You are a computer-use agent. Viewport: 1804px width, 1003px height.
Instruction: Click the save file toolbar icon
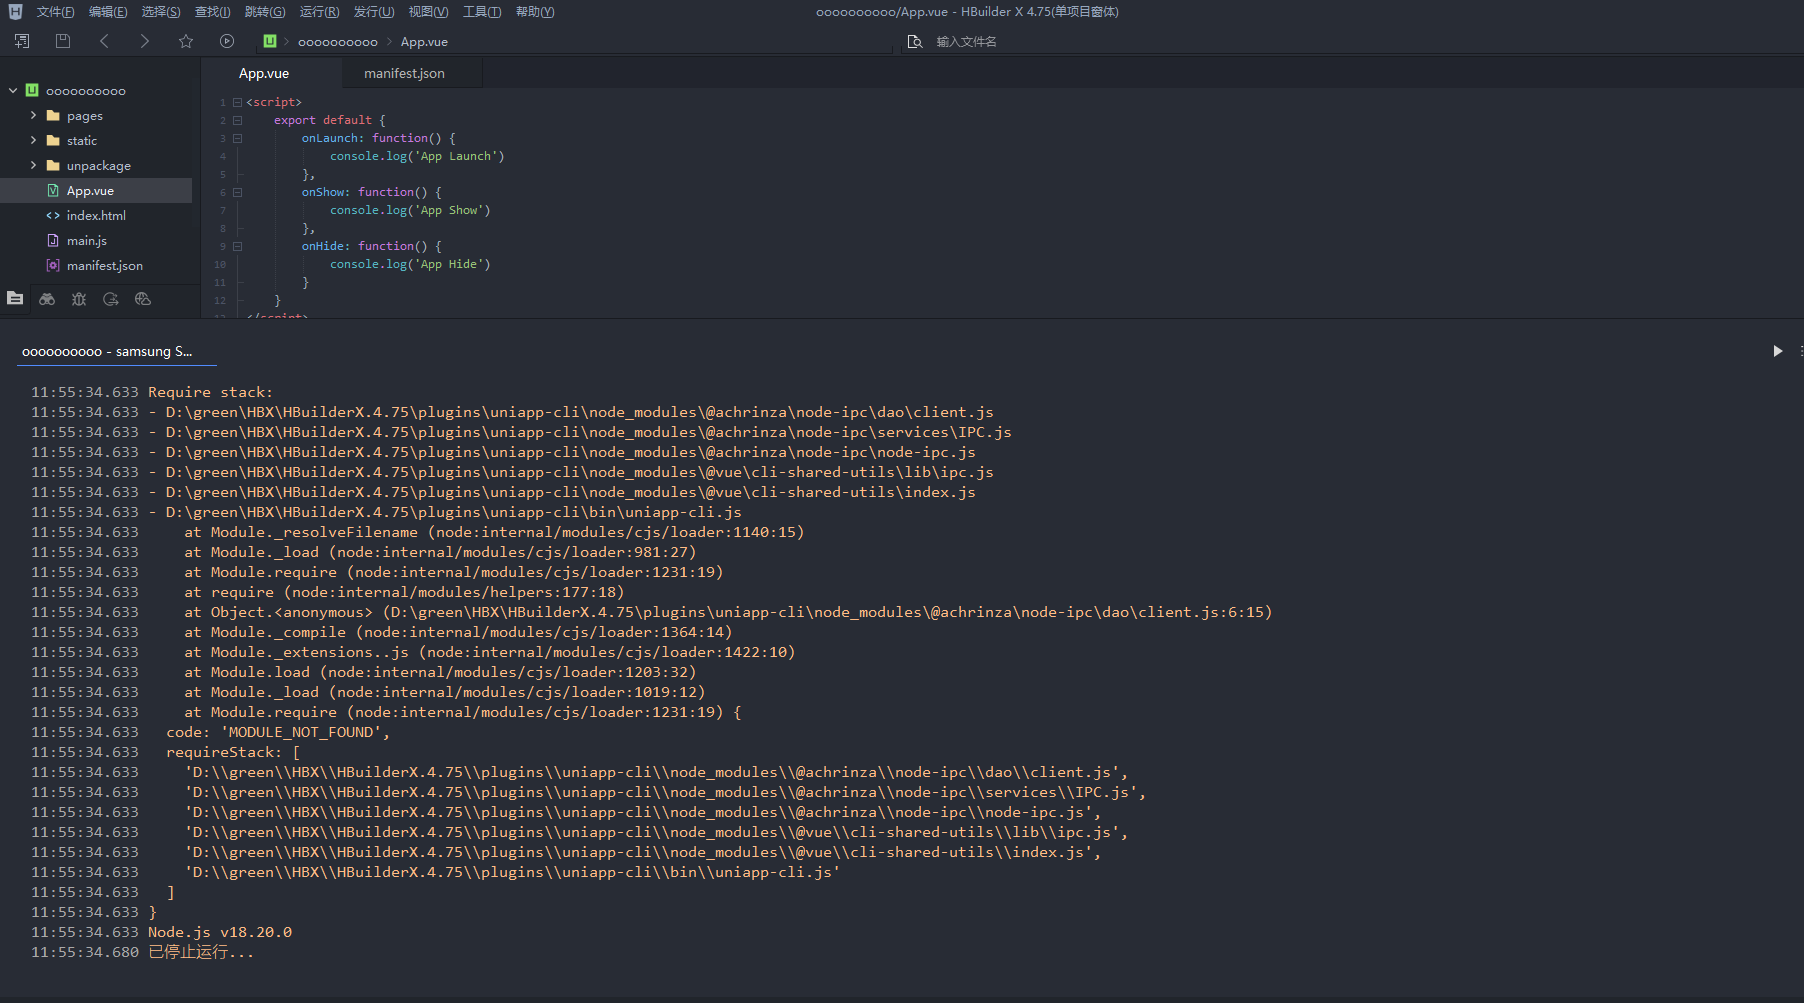tap(63, 41)
